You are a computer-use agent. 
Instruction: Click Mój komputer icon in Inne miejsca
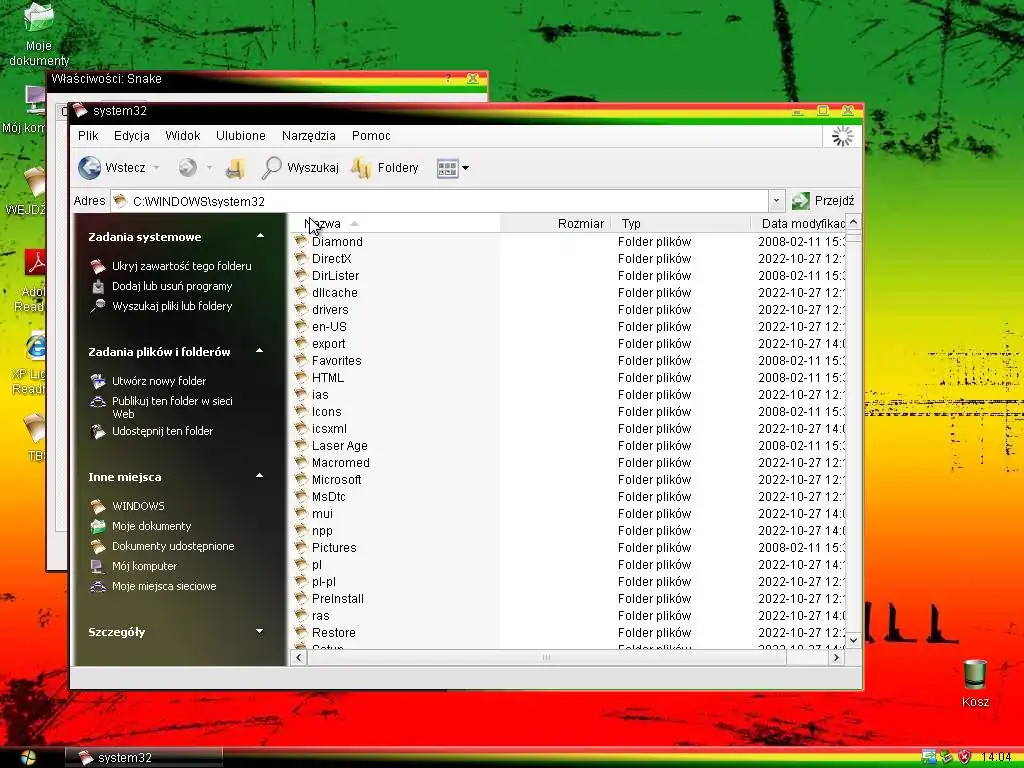pos(98,566)
